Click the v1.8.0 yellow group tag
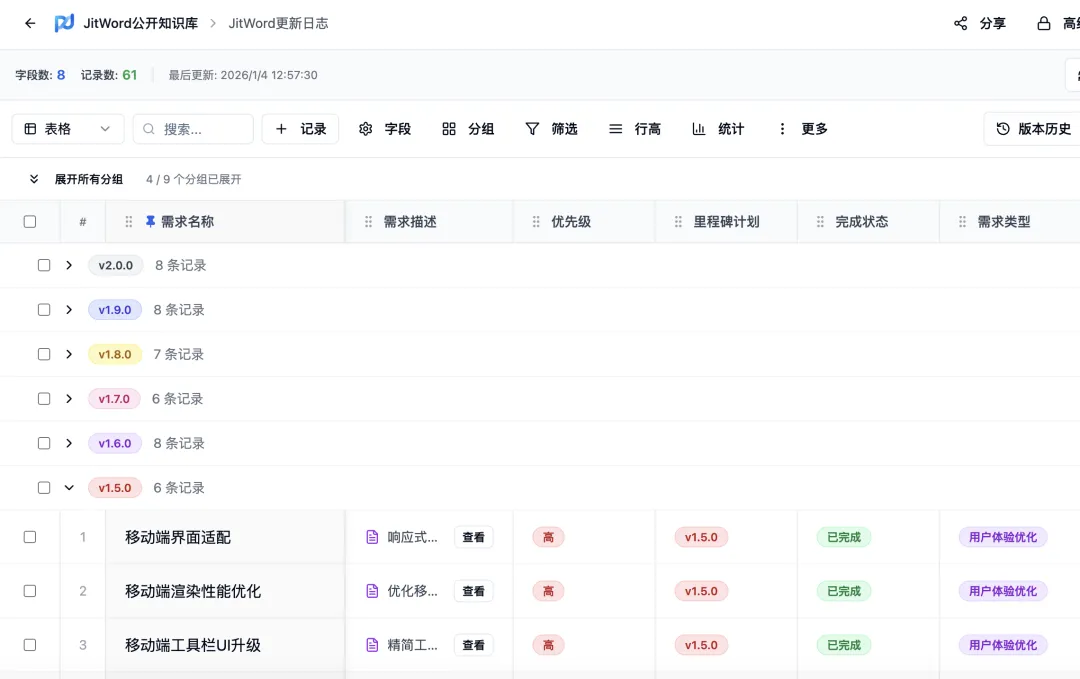 115,354
